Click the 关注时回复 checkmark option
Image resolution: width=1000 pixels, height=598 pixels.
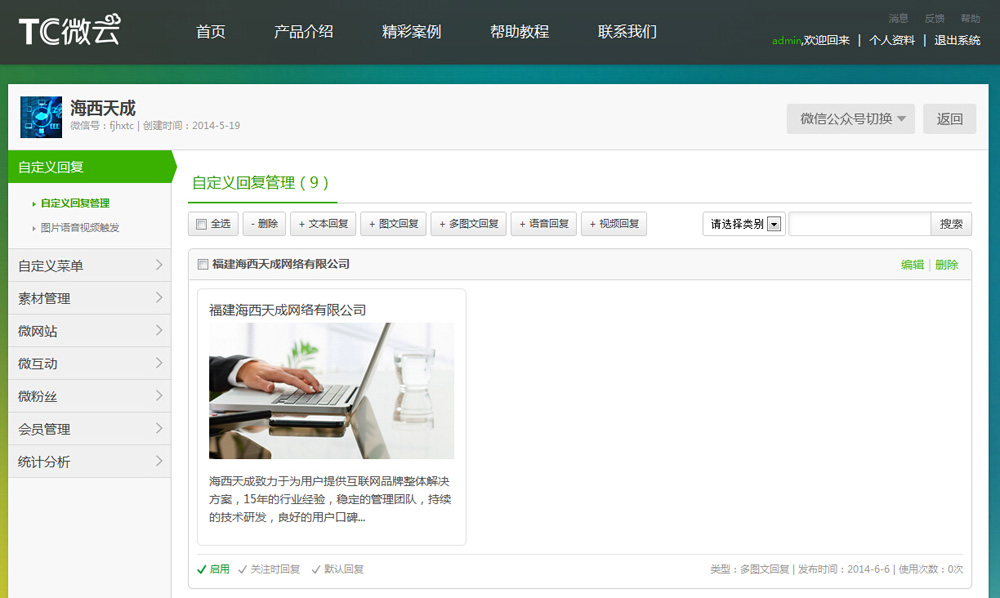tap(269, 569)
